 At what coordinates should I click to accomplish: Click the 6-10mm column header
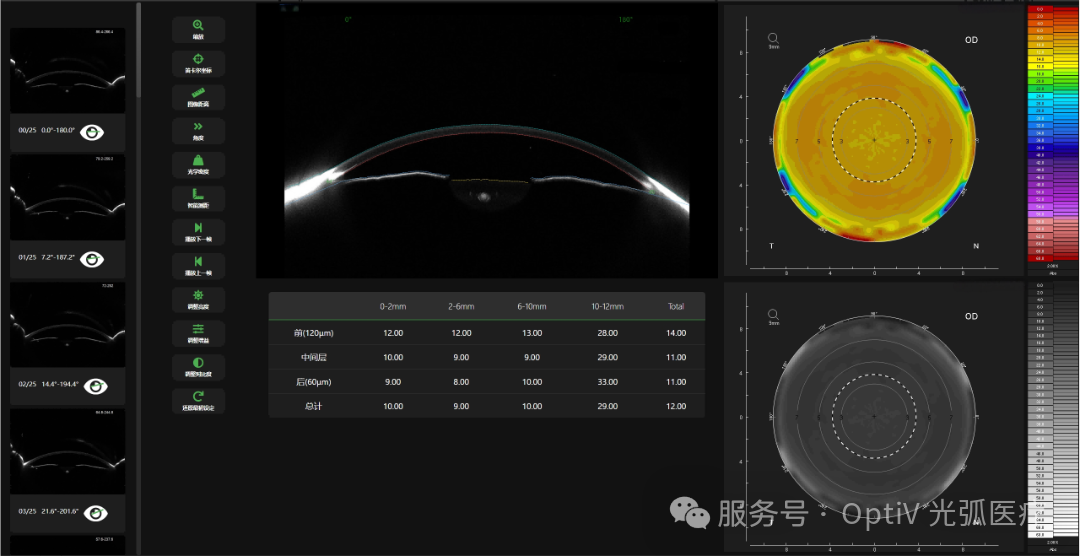(x=531, y=306)
